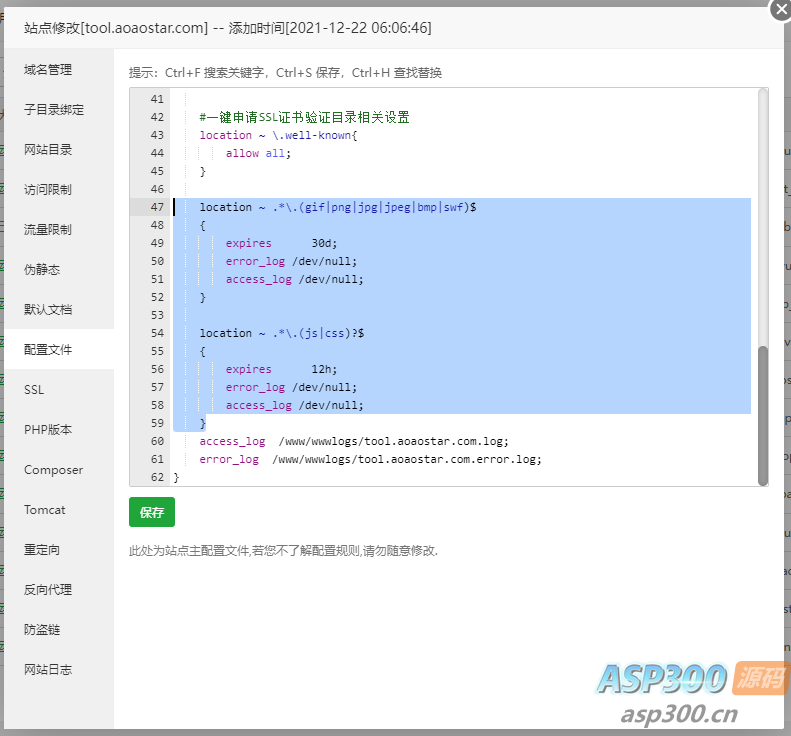Switch to 子目录绑定 tab
Viewport: 791px width, 736px height.
click(54, 110)
